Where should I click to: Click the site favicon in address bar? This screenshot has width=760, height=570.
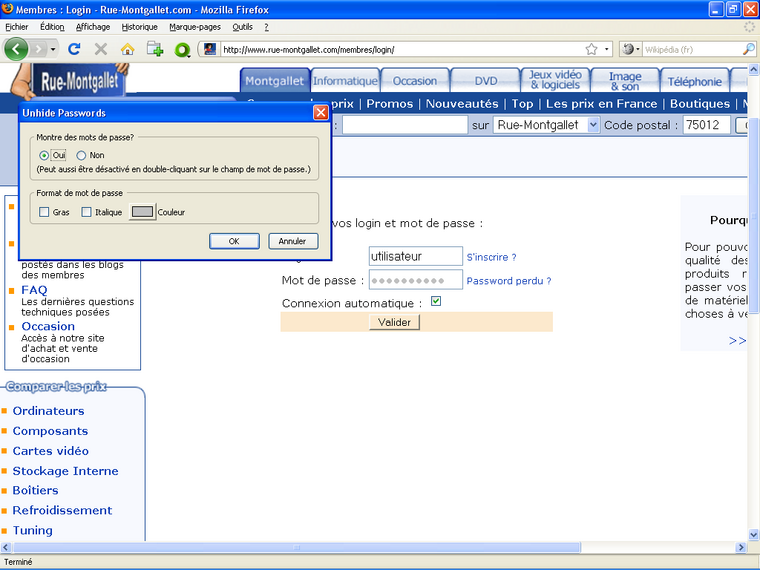coord(210,49)
